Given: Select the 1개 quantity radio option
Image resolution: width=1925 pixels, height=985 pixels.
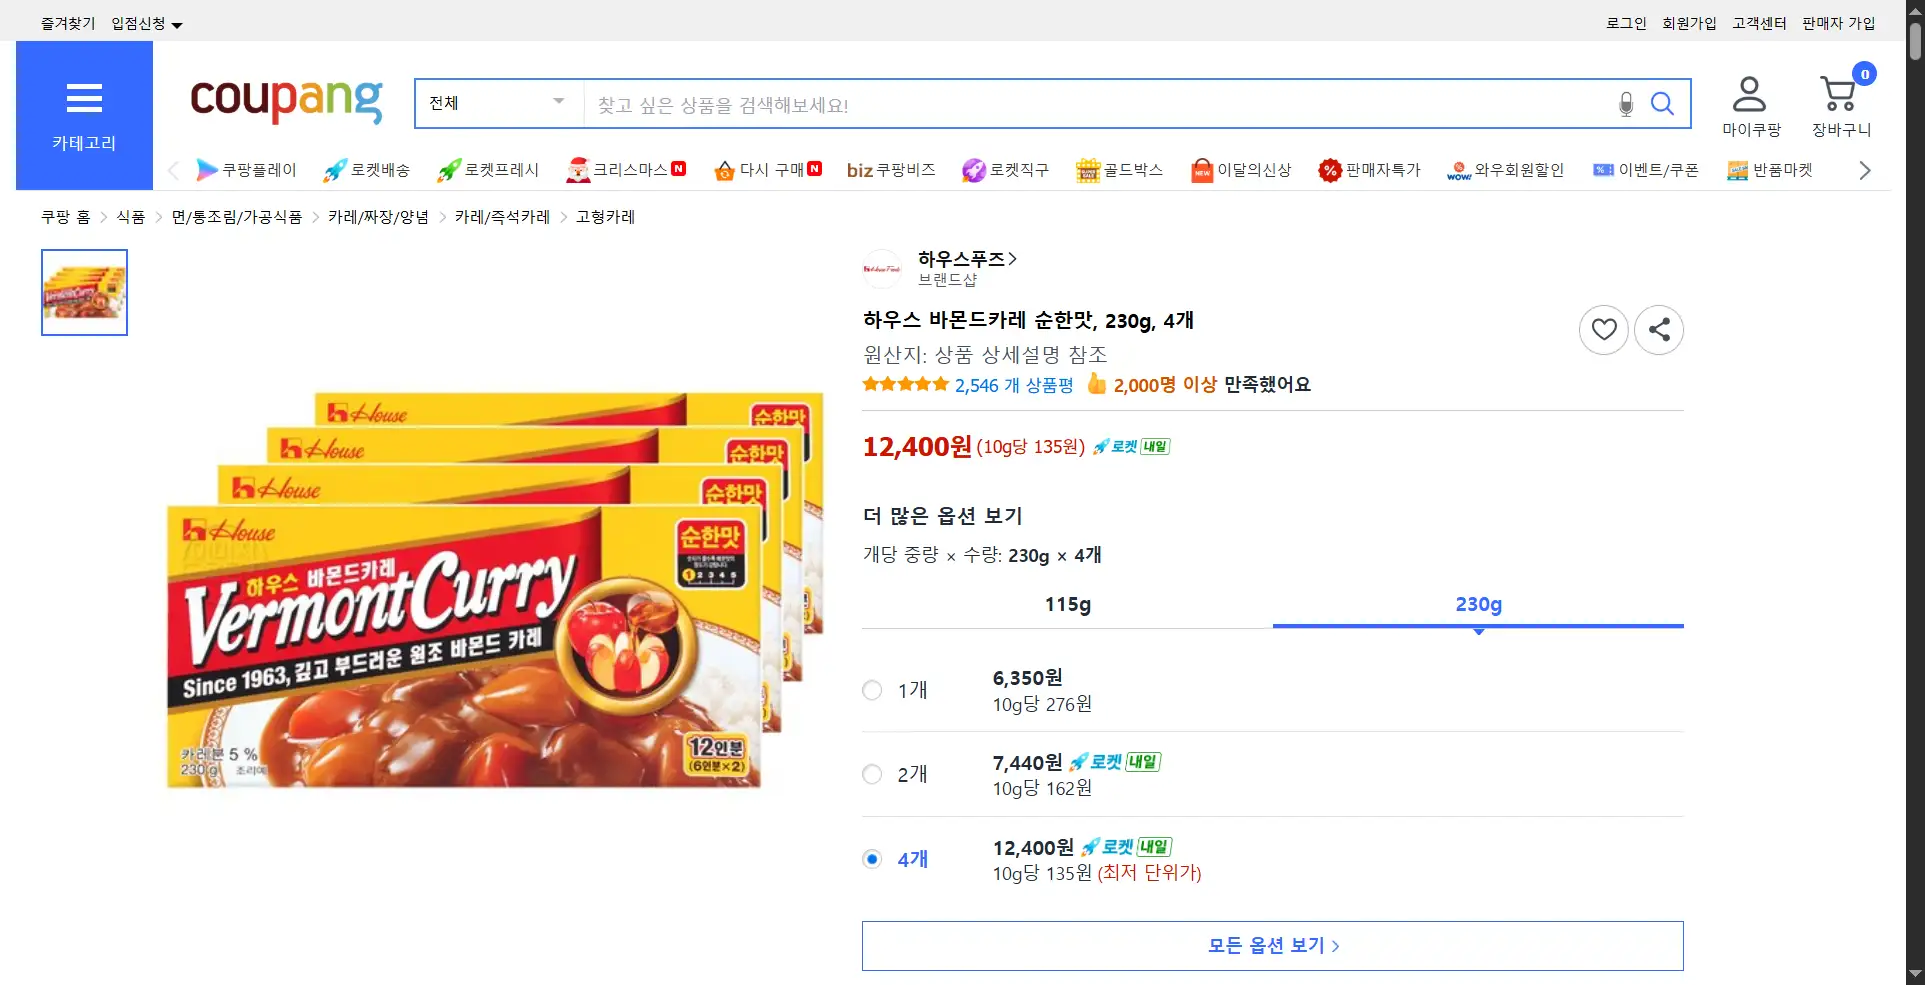Looking at the screenshot, I should [872, 690].
